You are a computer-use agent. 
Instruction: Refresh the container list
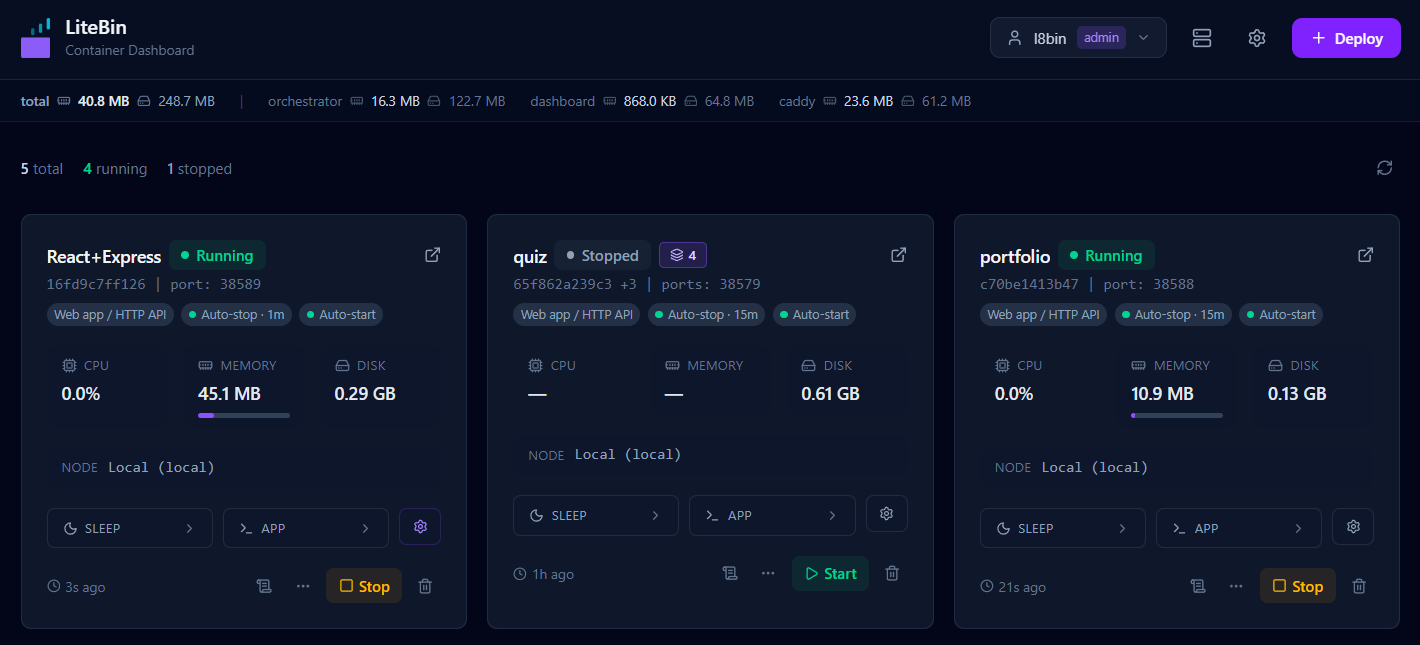(x=1384, y=168)
